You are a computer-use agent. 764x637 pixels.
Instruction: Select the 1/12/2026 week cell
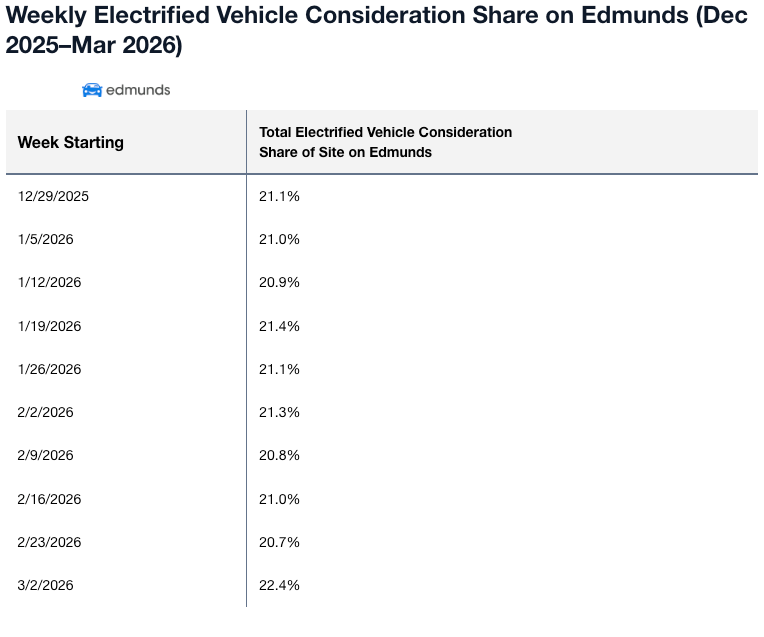(x=50, y=283)
